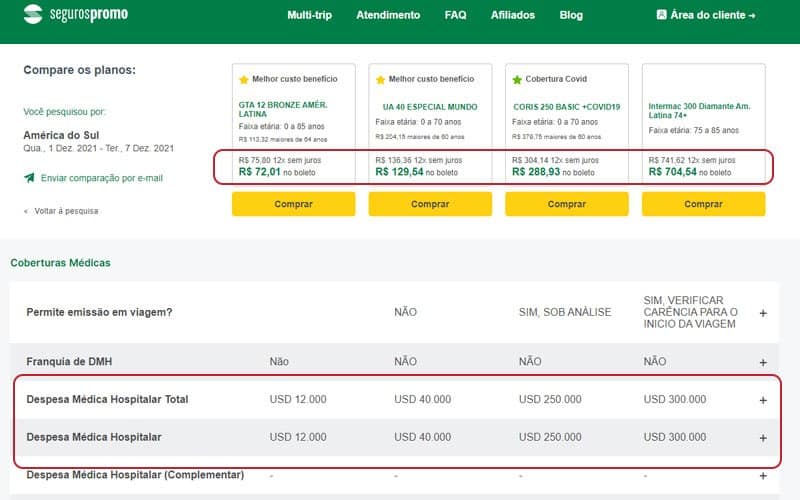Click the green star icon beside Cobertura Covid
Screen dimensions: 800x500
click(517, 80)
